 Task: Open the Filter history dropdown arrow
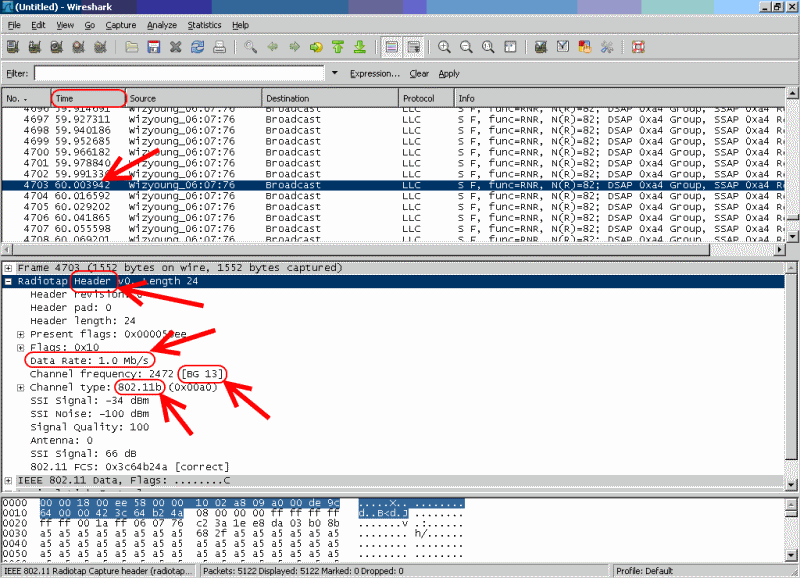[333, 74]
